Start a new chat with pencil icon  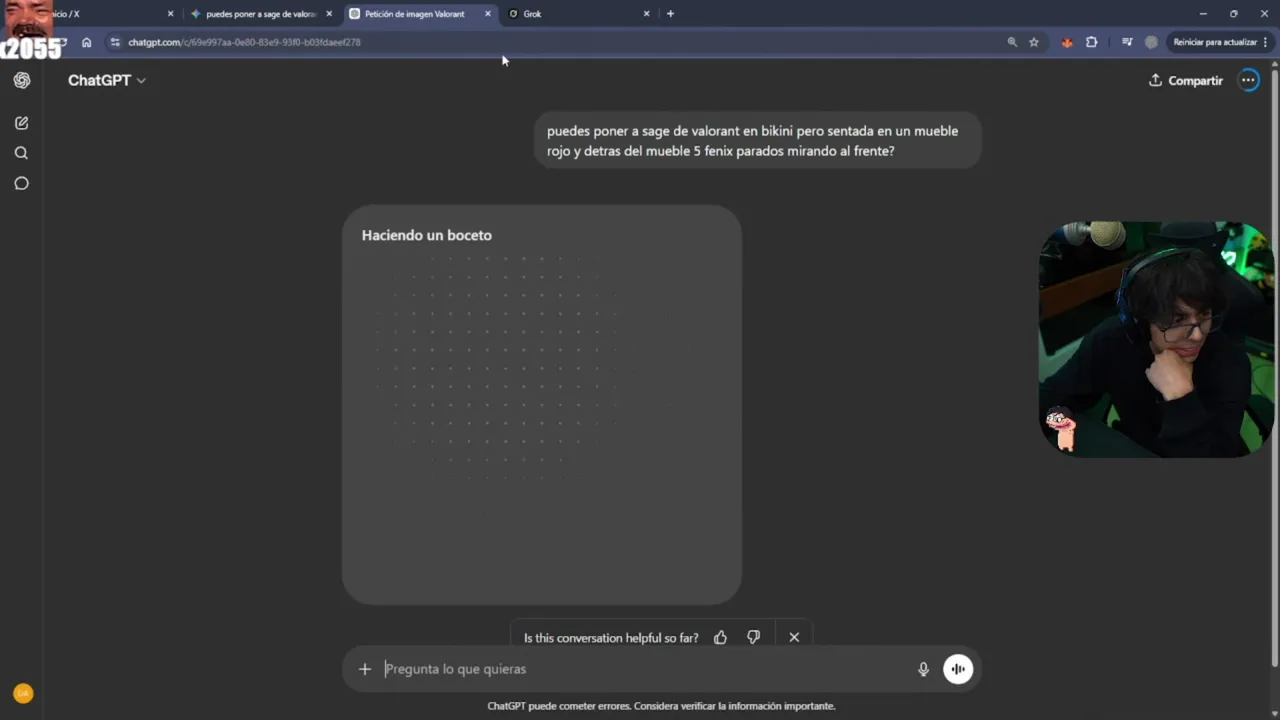(21, 123)
